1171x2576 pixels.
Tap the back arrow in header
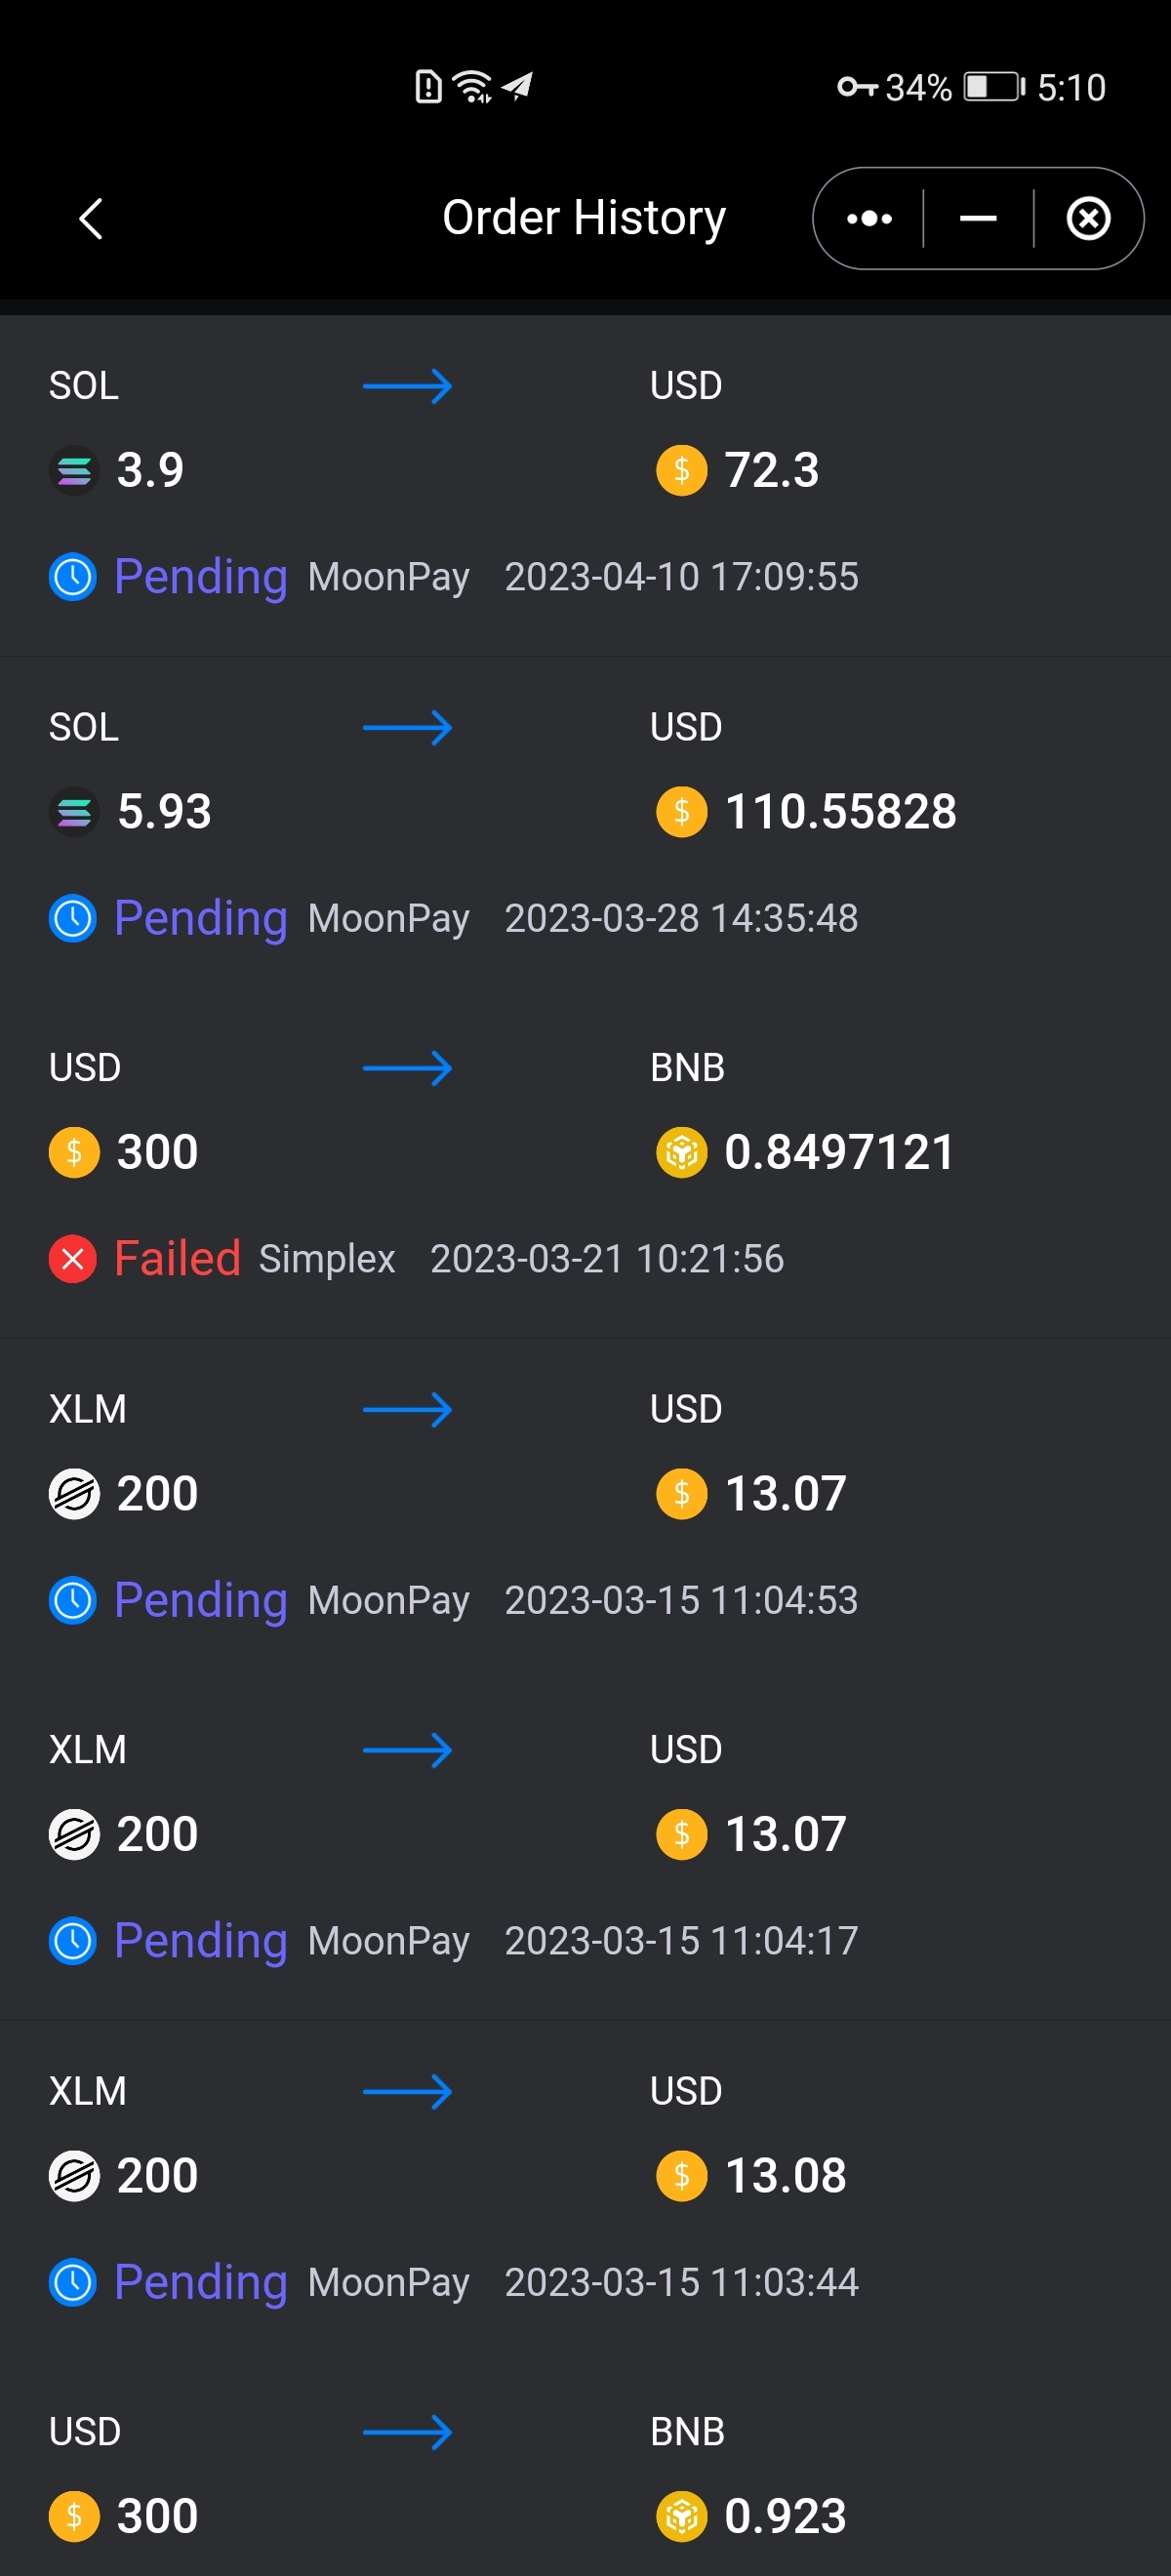(91, 219)
